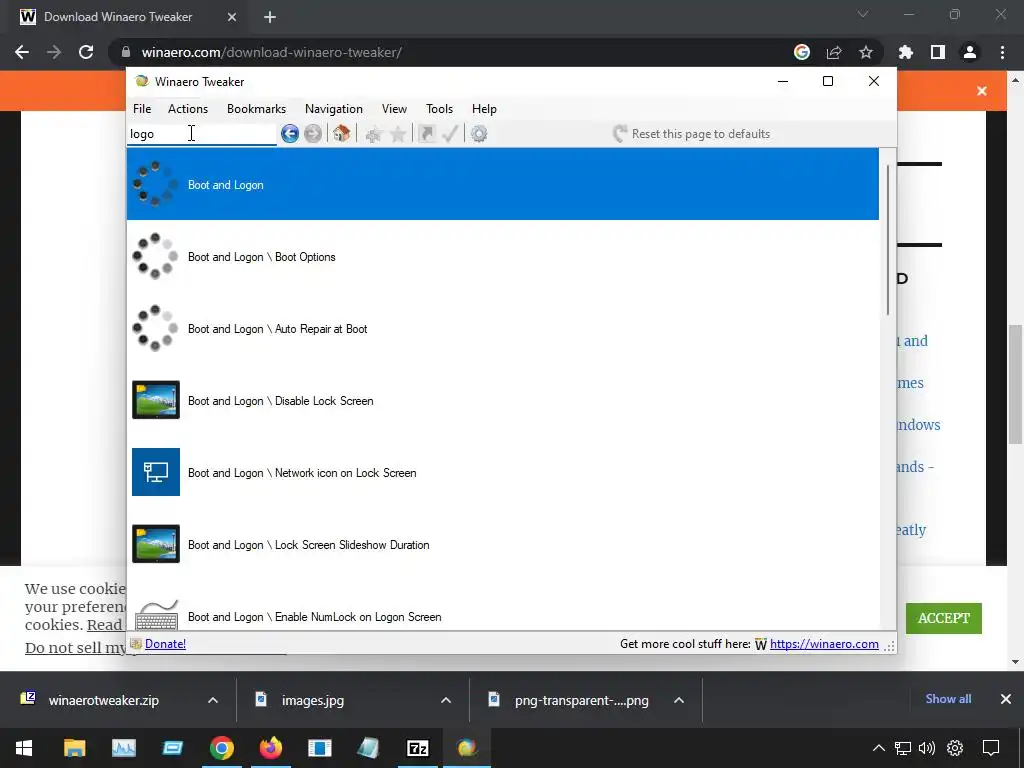Click the grey Forward arrow in Winaero toolbar
Screen dimensions: 1024x768
[313, 134]
